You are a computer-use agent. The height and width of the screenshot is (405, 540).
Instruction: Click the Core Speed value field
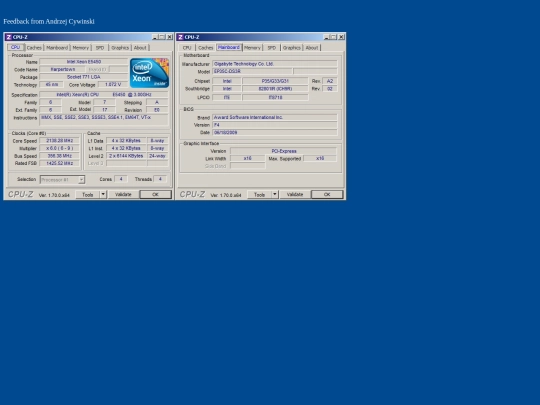60,141
